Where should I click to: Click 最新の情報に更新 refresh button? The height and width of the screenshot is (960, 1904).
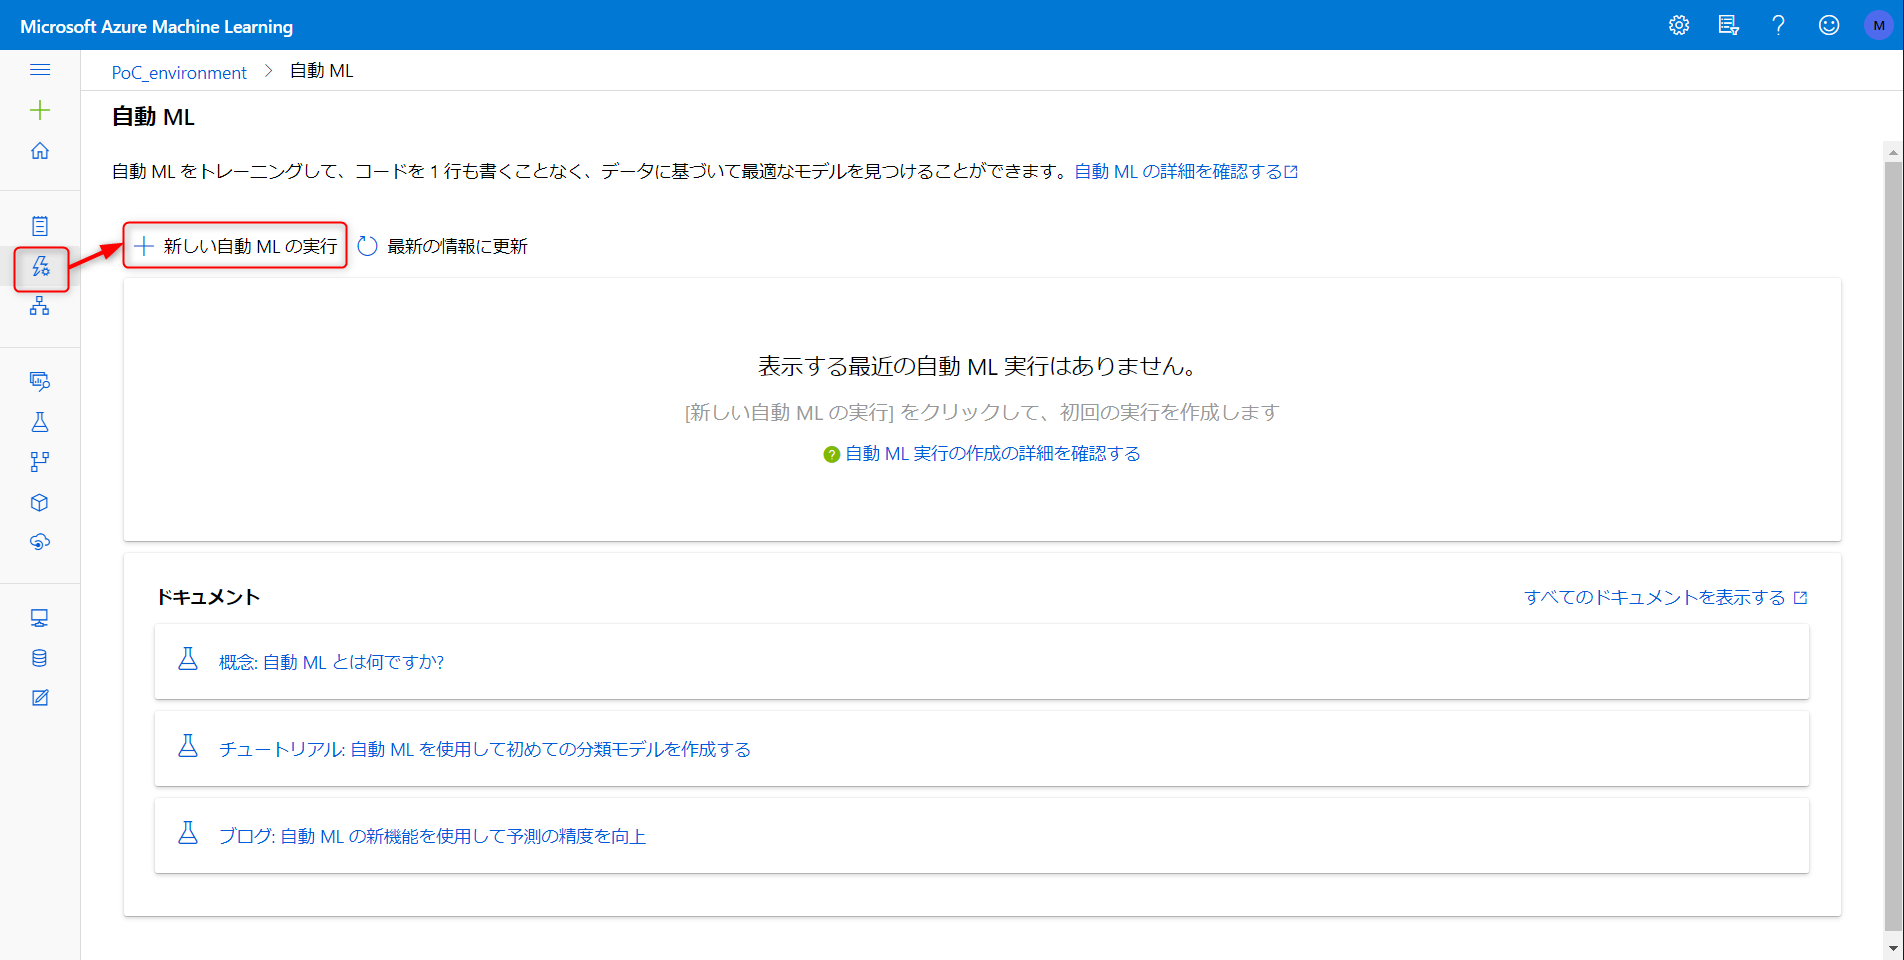(x=442, y=246)
